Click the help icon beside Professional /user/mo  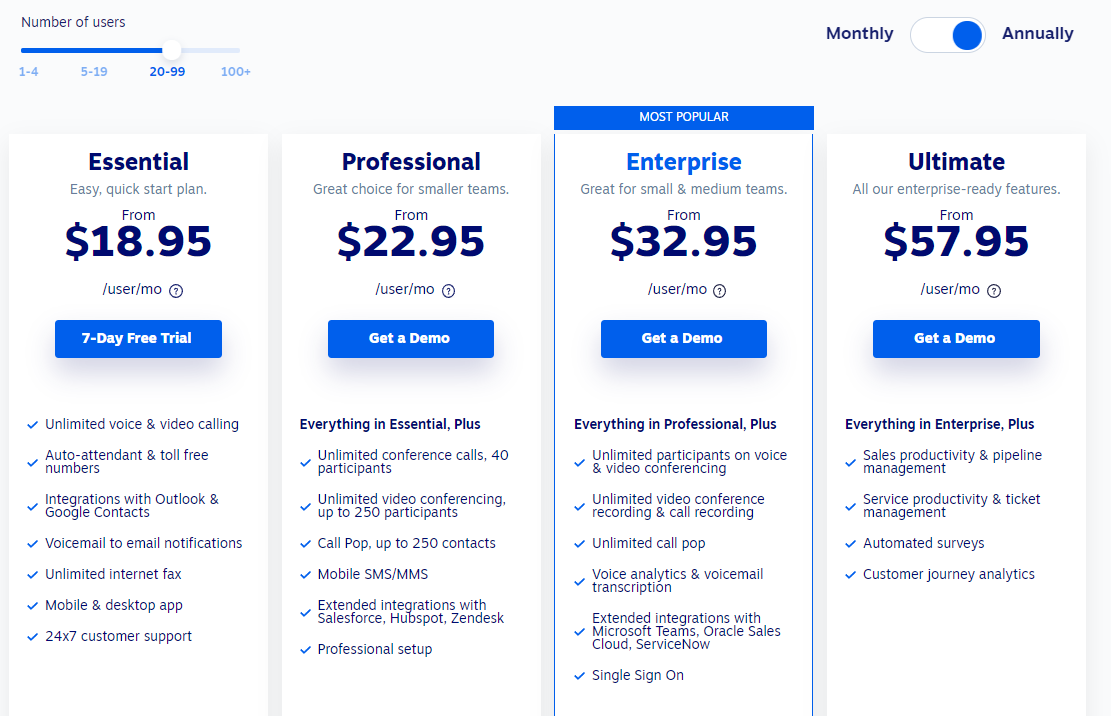coord(449,290)
